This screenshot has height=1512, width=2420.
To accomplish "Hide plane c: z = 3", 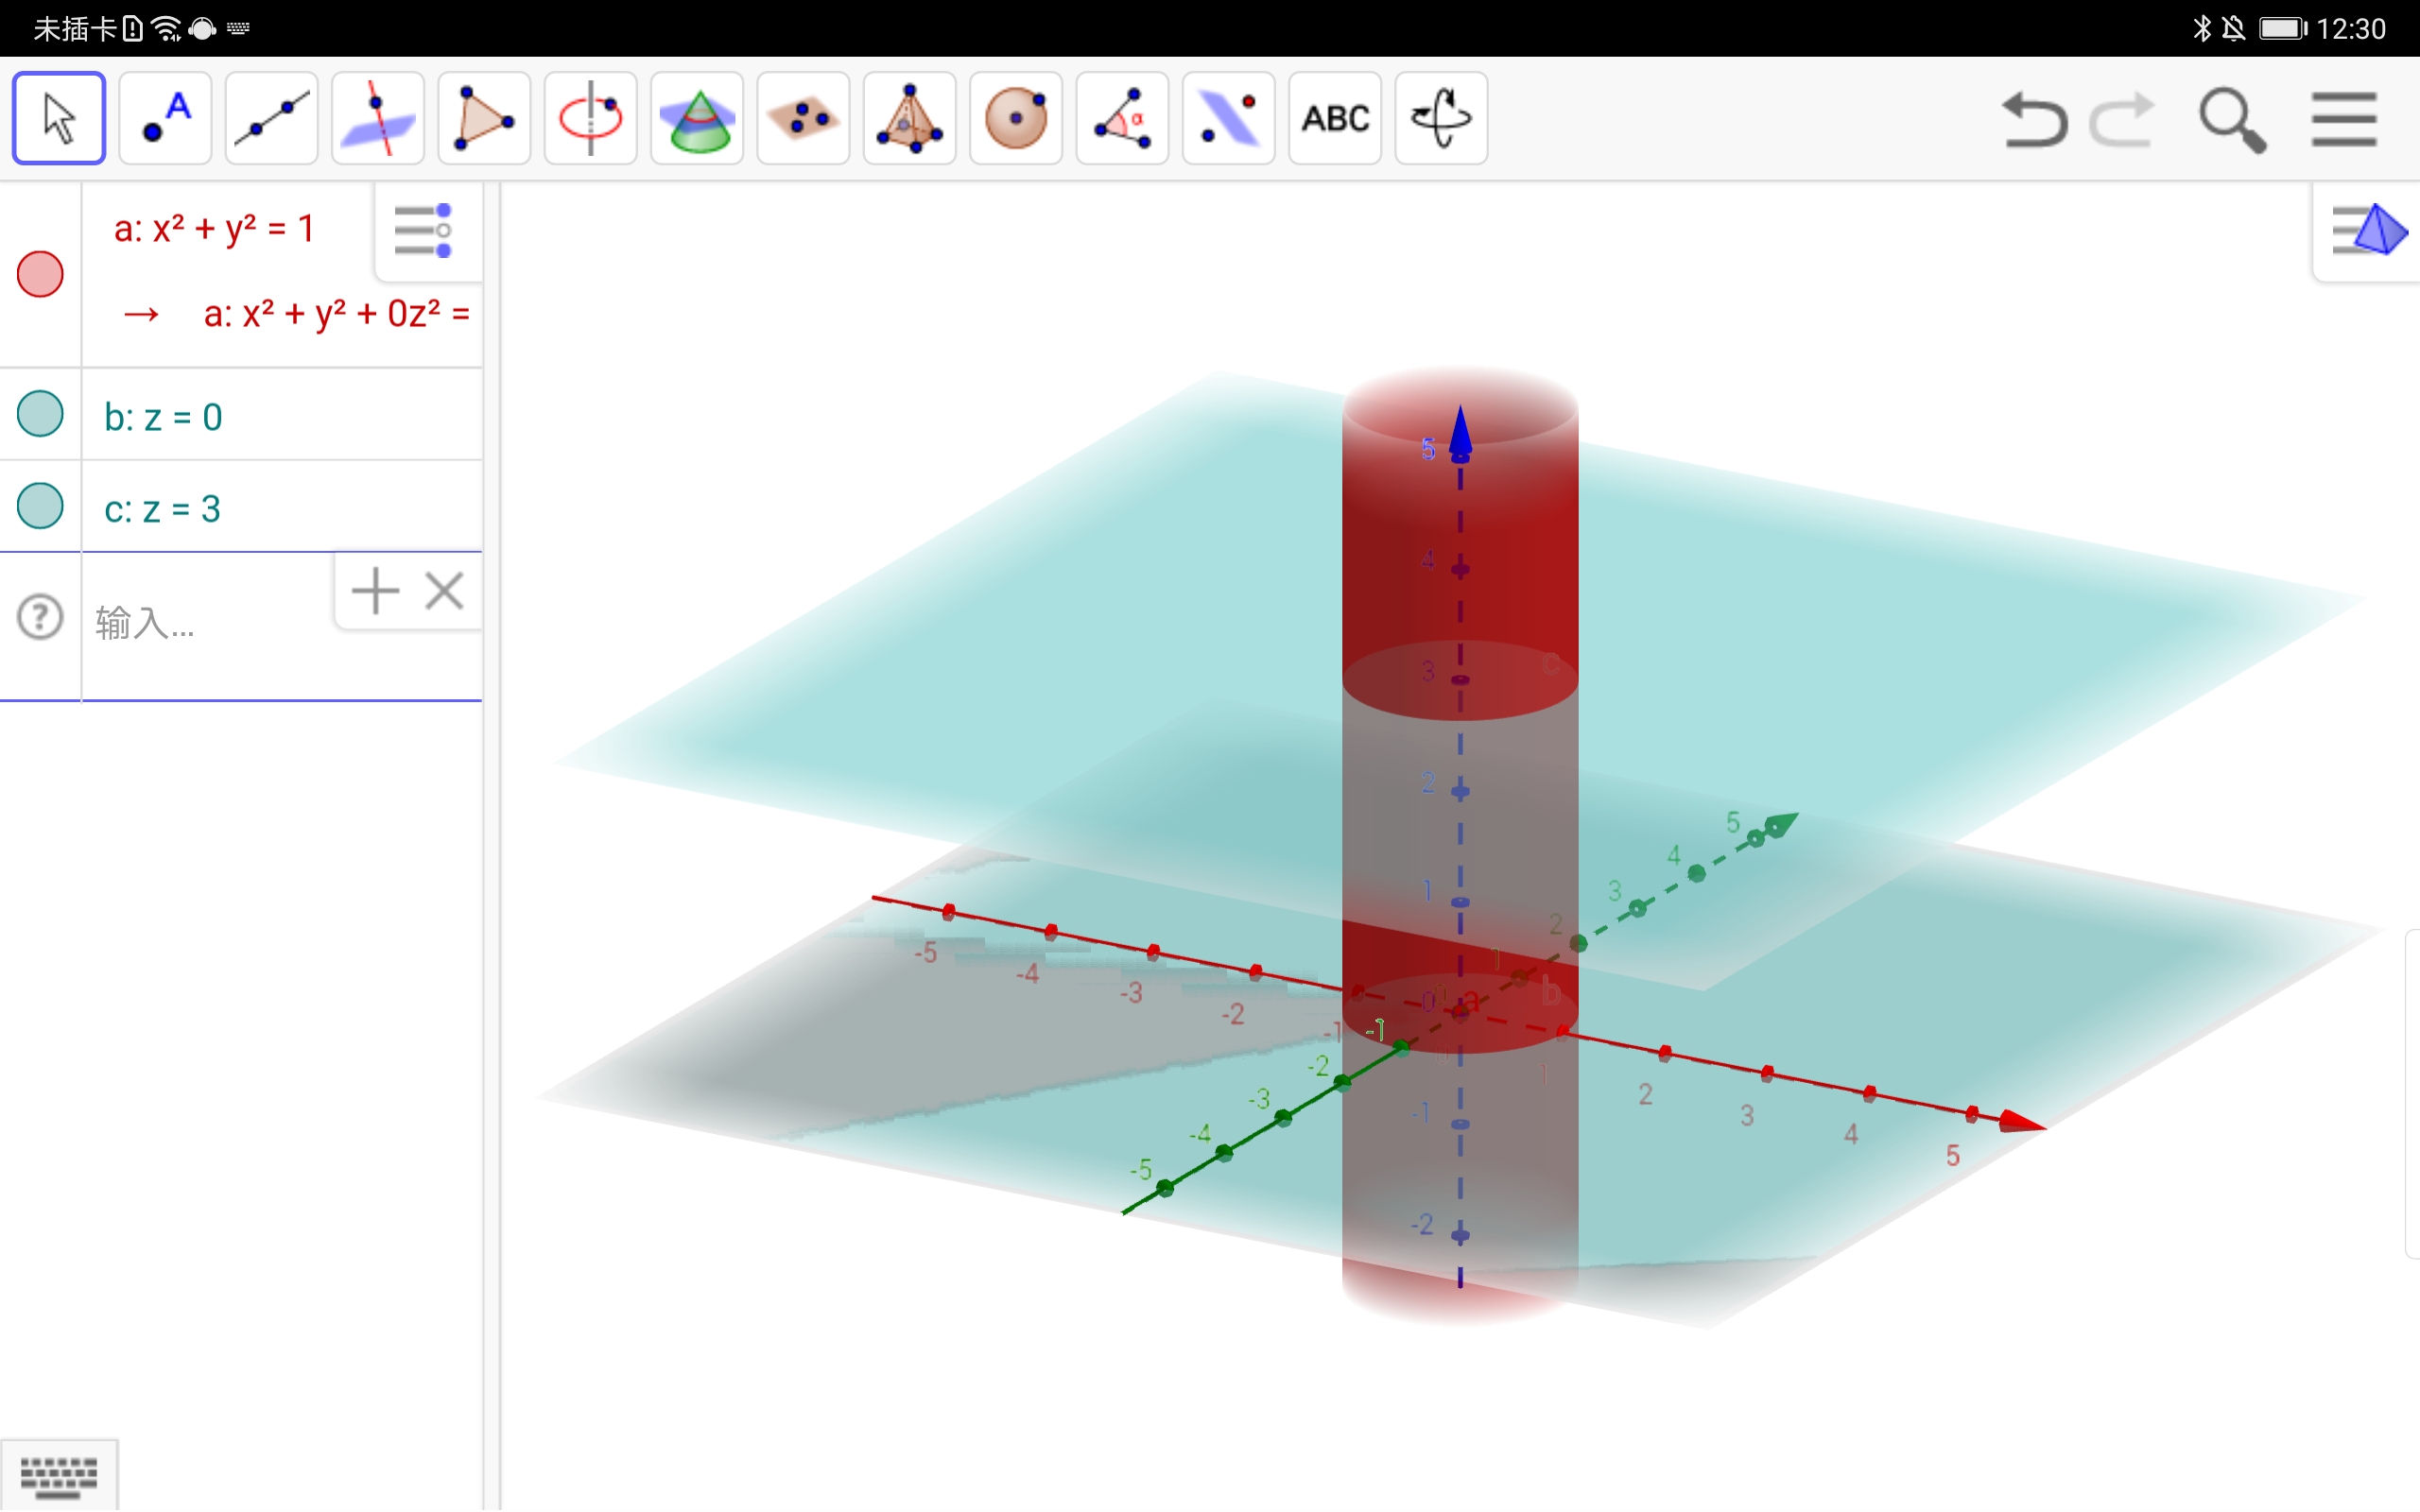I will pos(40,506).
